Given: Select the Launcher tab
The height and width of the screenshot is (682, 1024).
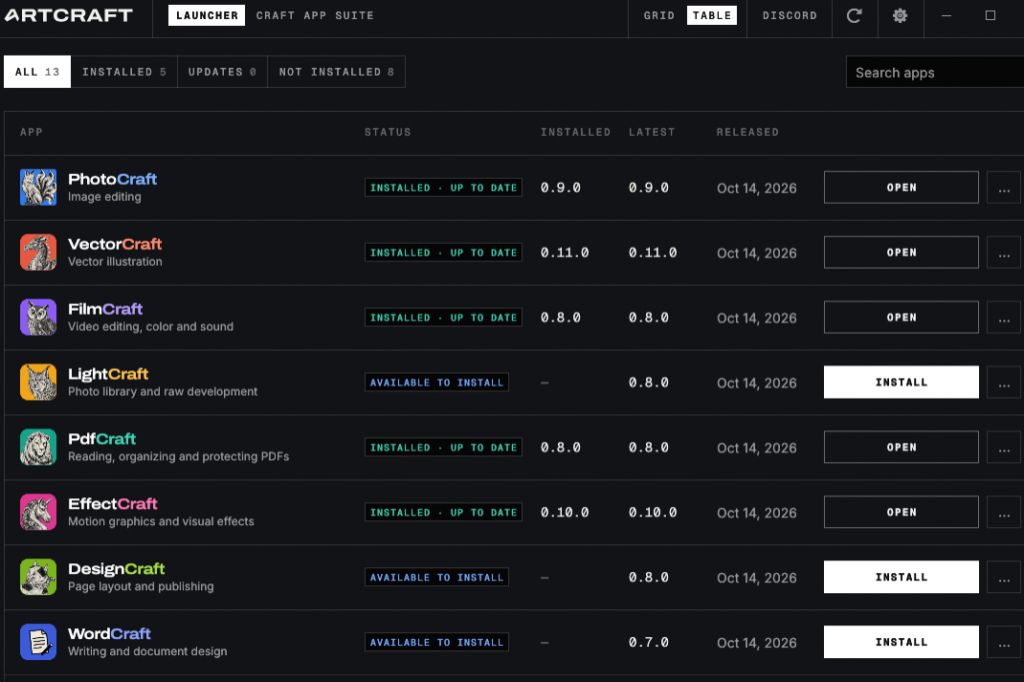Looking at the screenshot, I should click(x=206, y=15).
